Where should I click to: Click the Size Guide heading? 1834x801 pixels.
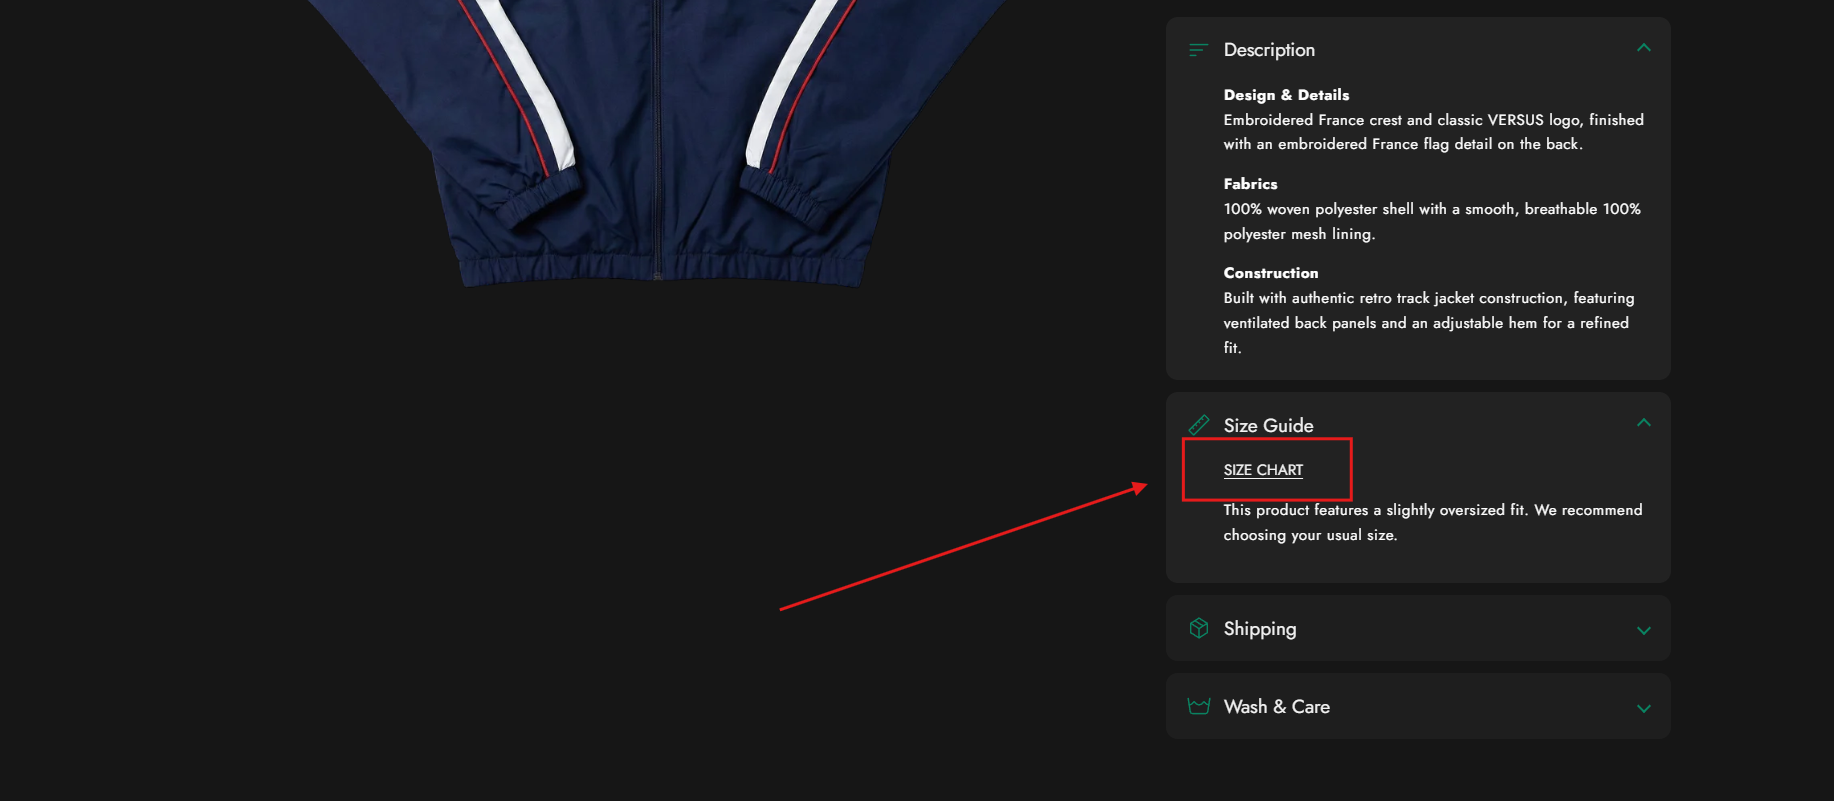[x=1268, y=425]
